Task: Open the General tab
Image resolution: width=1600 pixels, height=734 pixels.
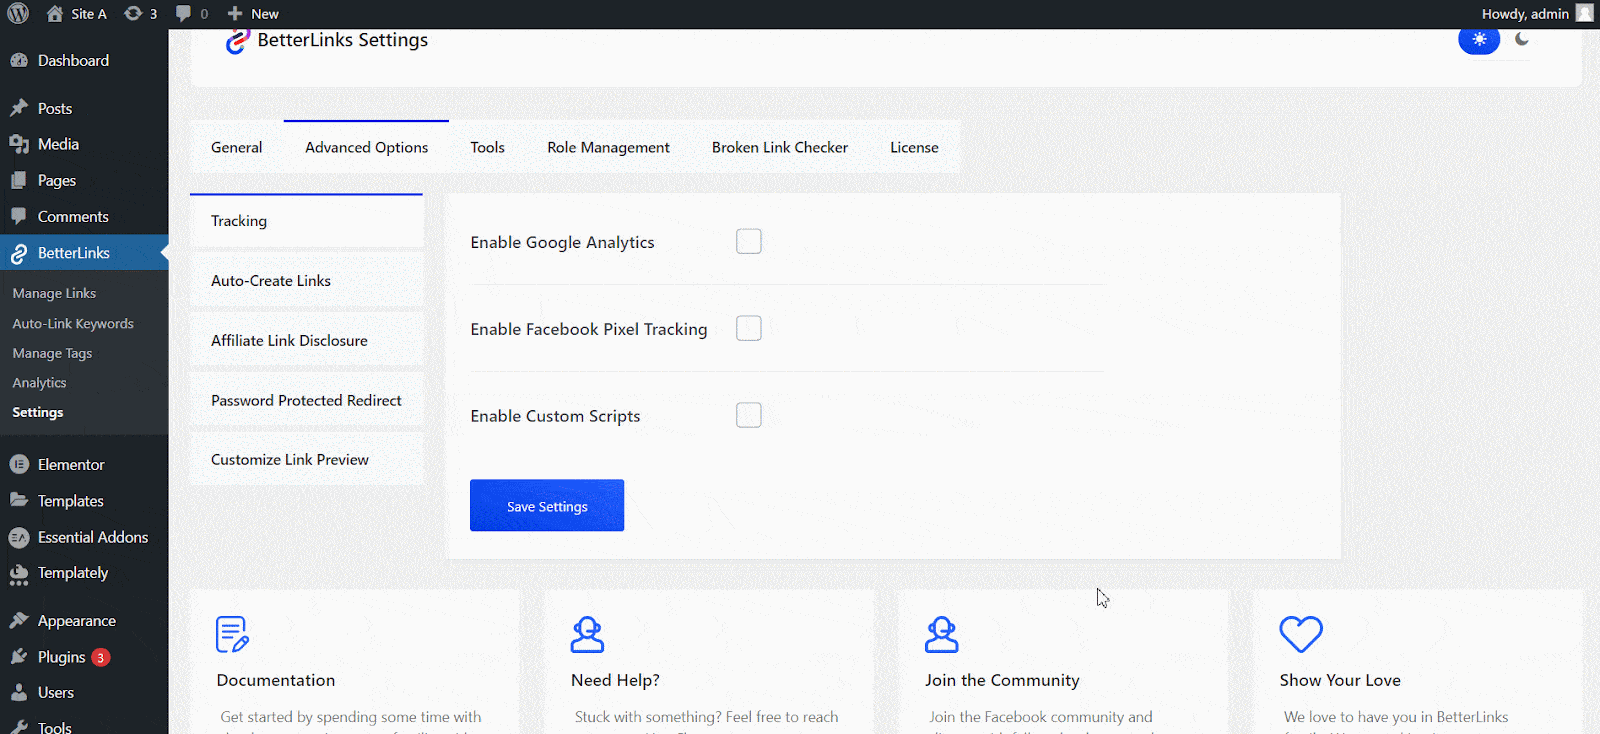Action: click(x=237, y=147)
